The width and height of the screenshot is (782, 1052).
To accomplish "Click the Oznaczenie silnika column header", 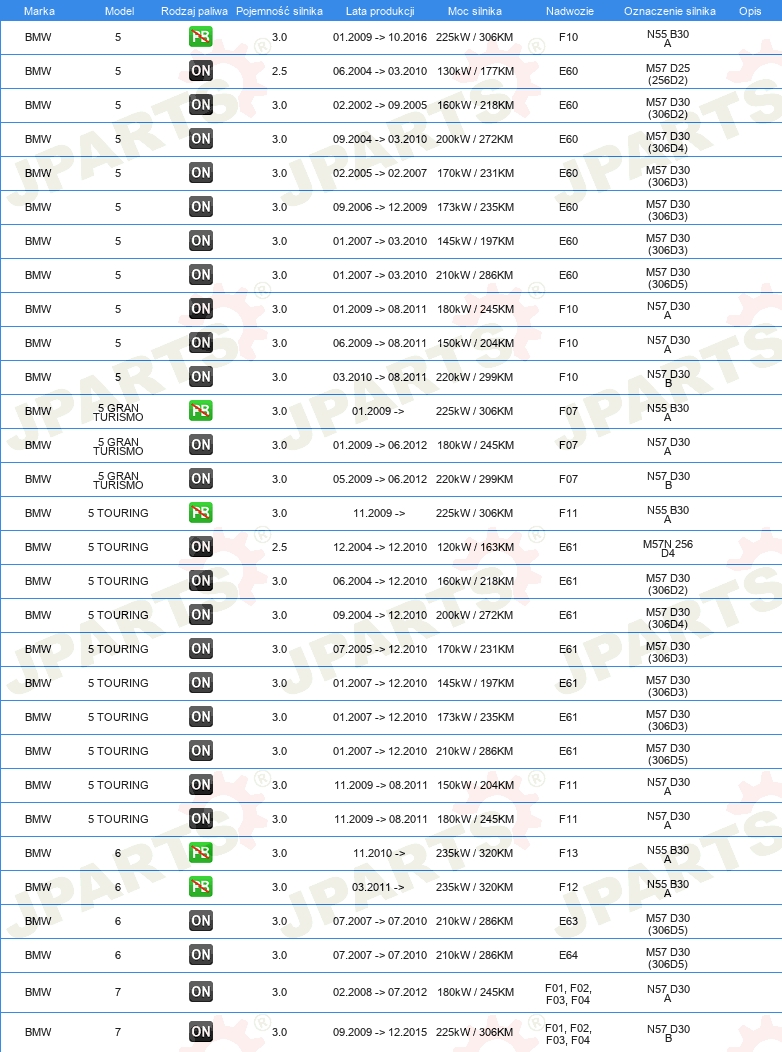I will tap(669, 11).
